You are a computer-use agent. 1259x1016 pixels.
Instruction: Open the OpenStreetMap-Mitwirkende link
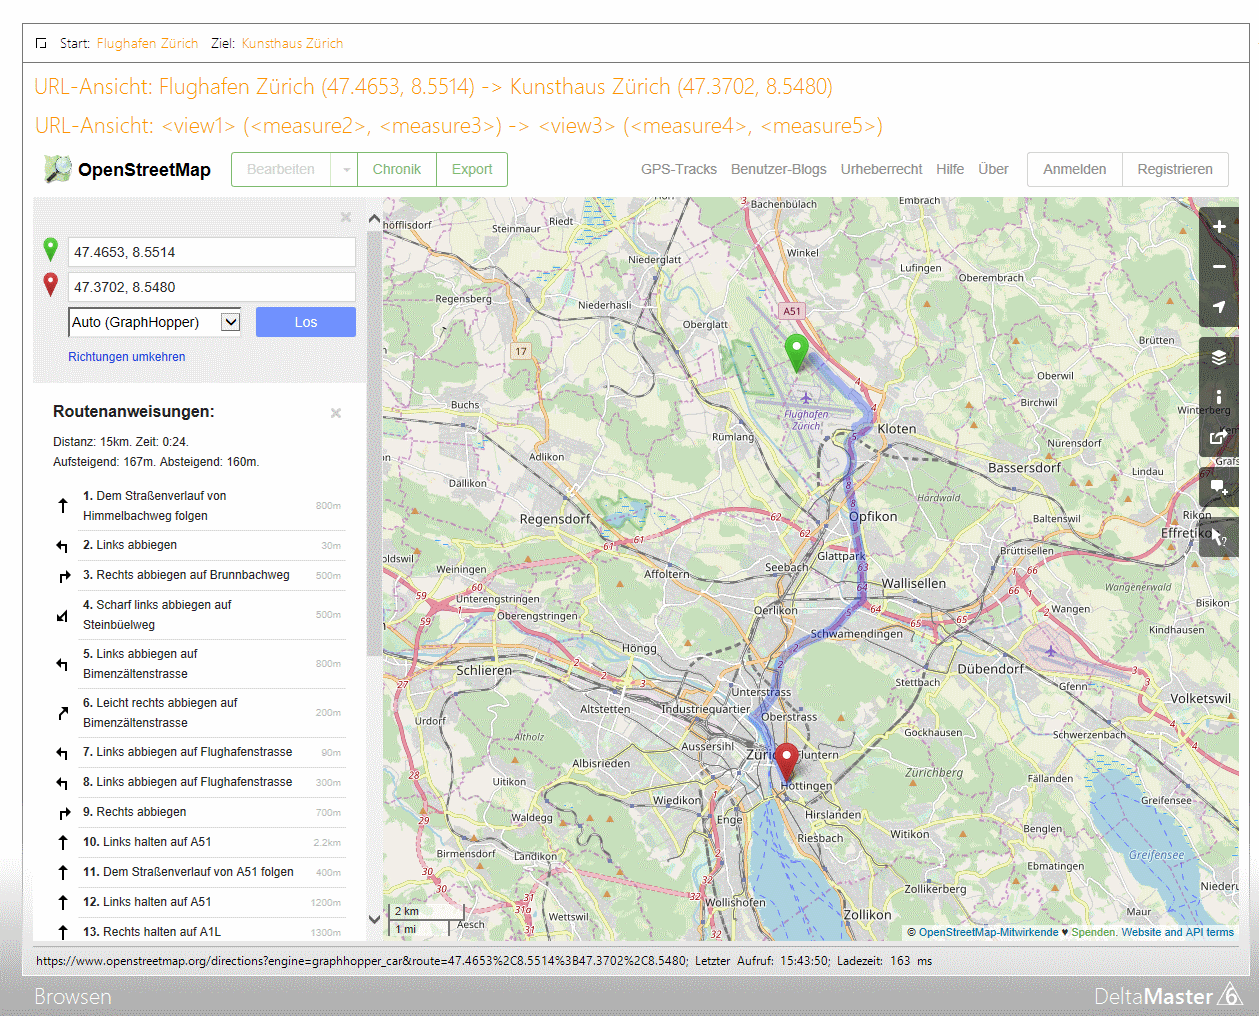click(x=988, y=932)
